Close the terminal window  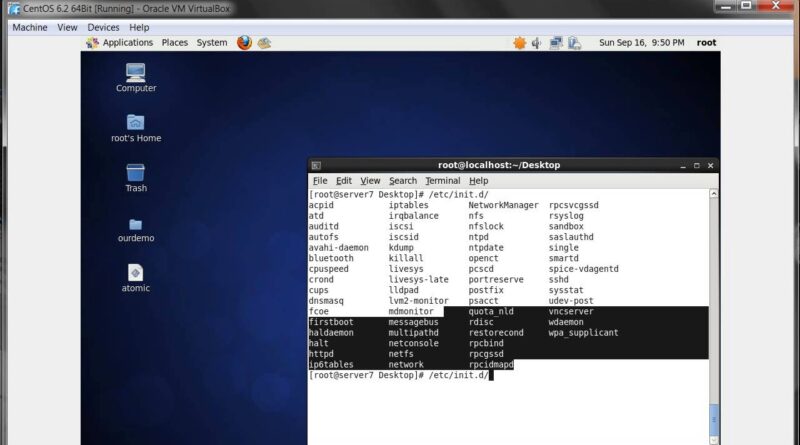point(710,165)
